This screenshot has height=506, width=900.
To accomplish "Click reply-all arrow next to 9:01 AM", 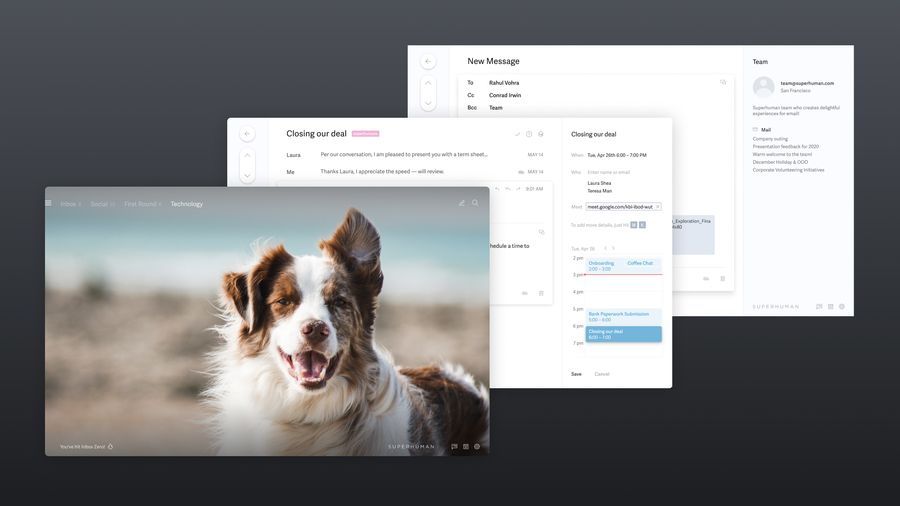I will [x=507, y=189].
